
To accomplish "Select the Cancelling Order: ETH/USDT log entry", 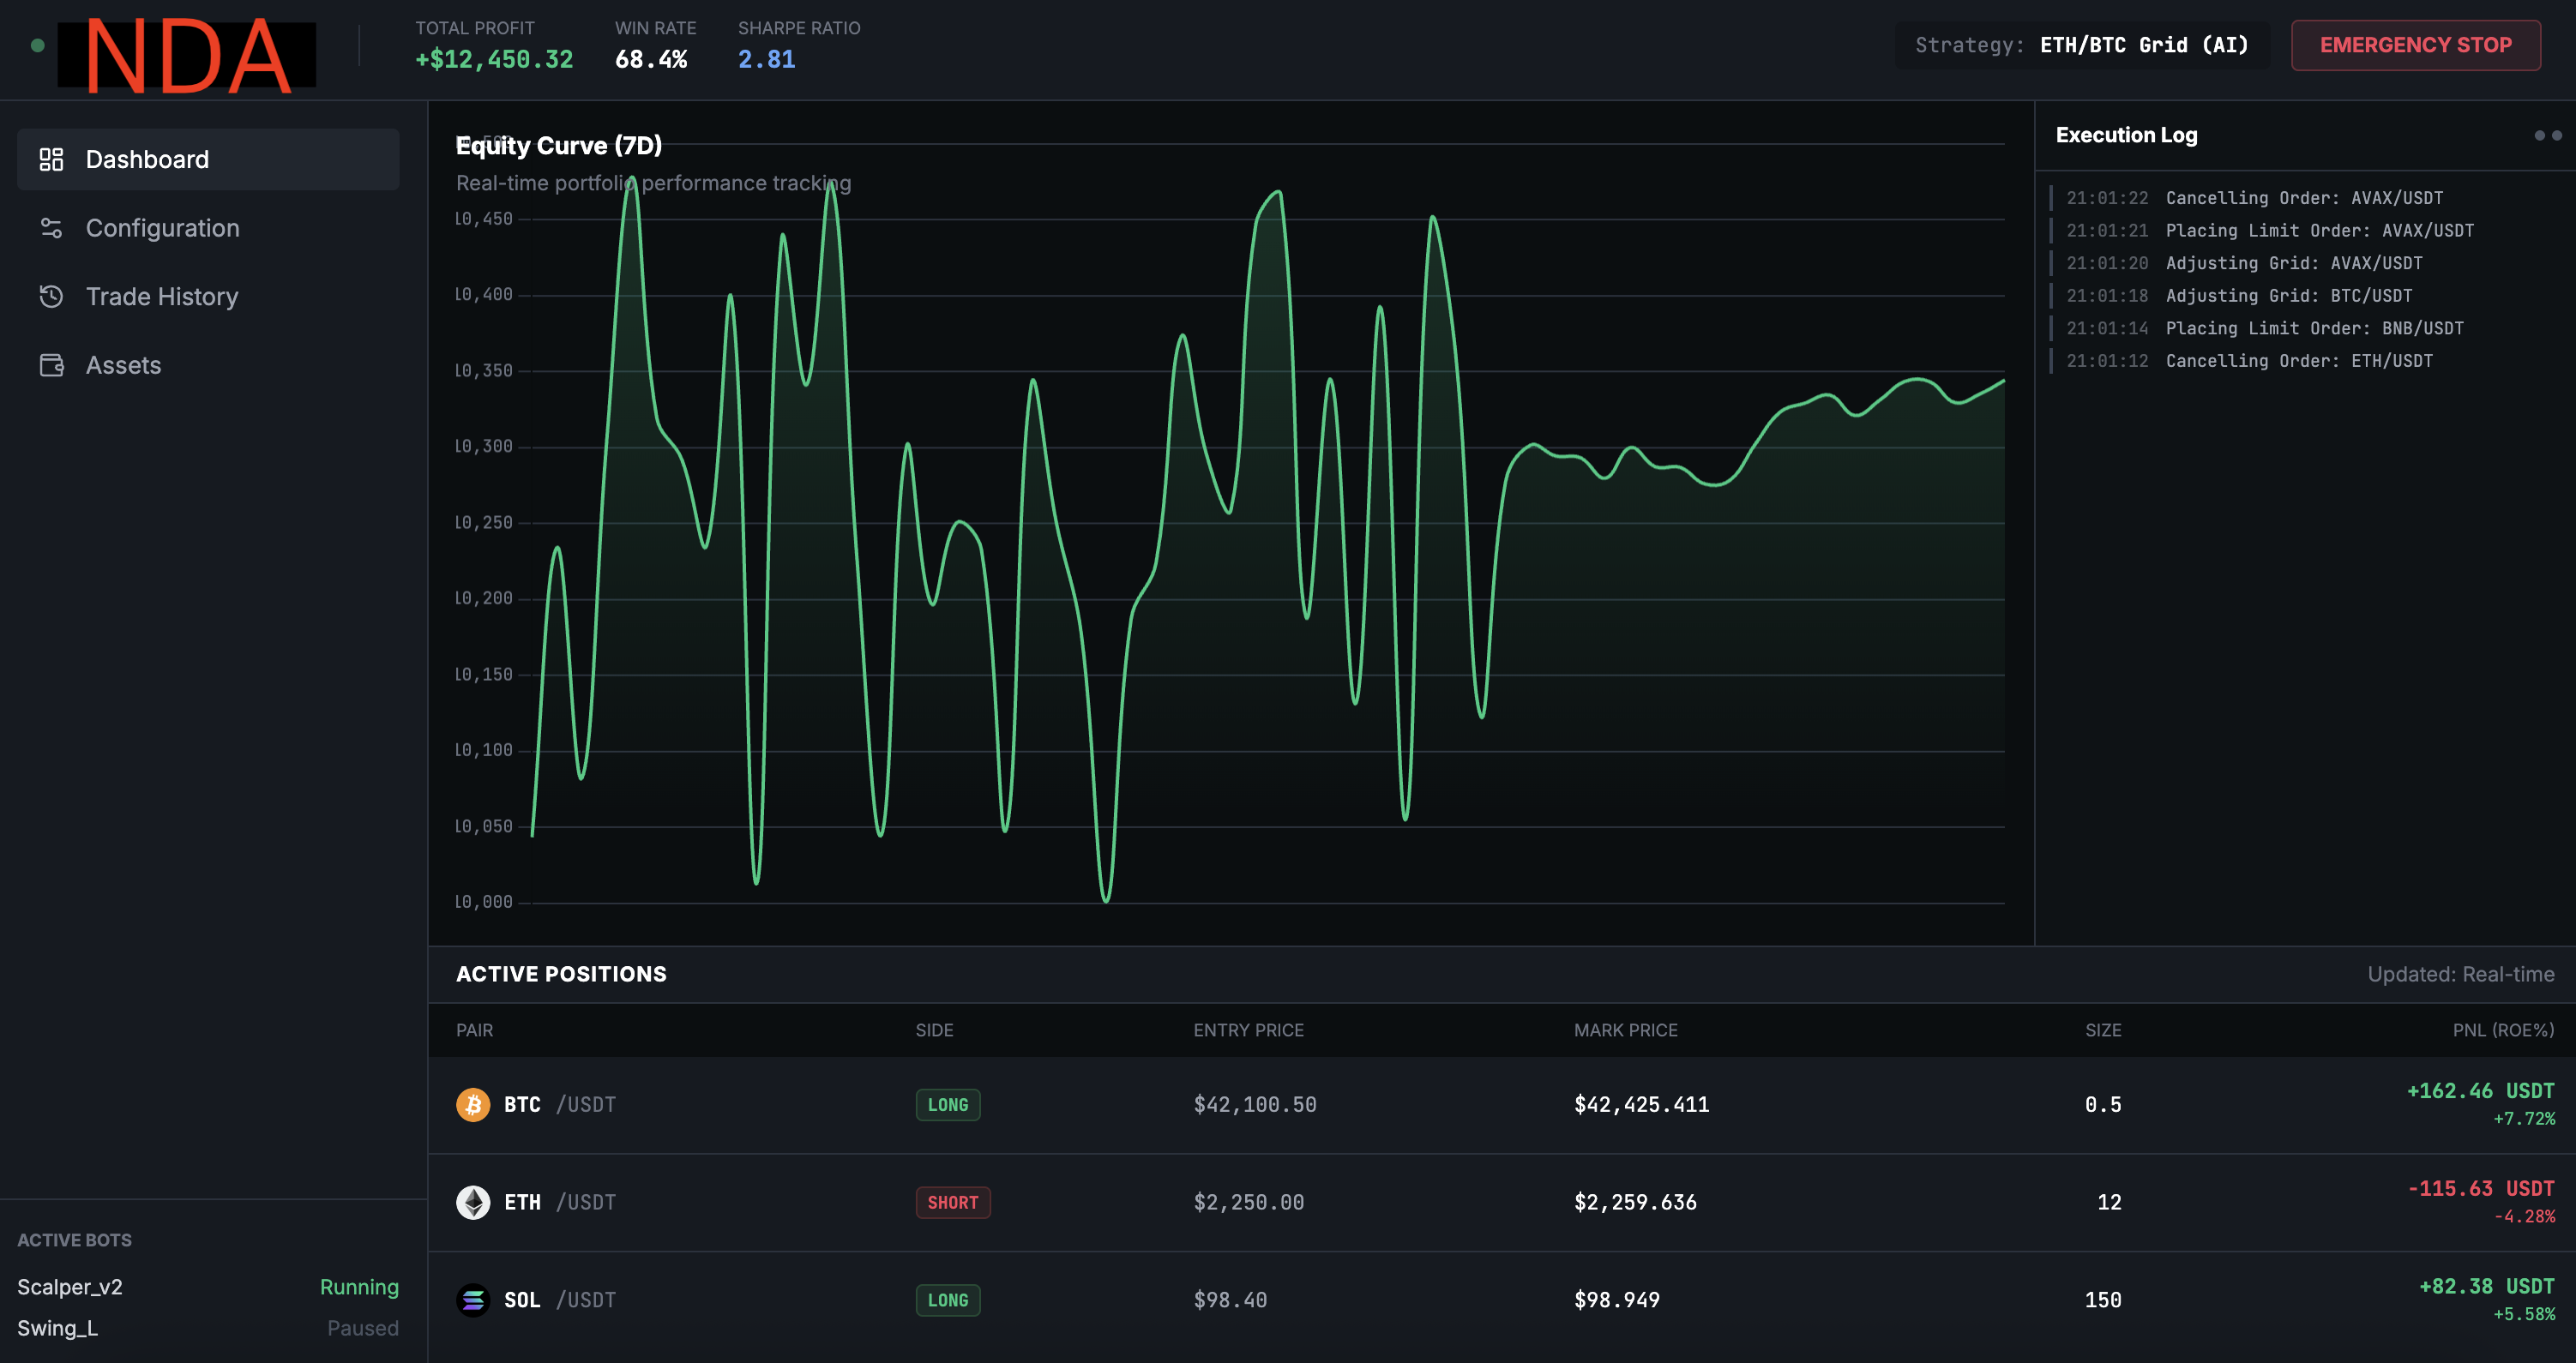I will [2298, 361].
